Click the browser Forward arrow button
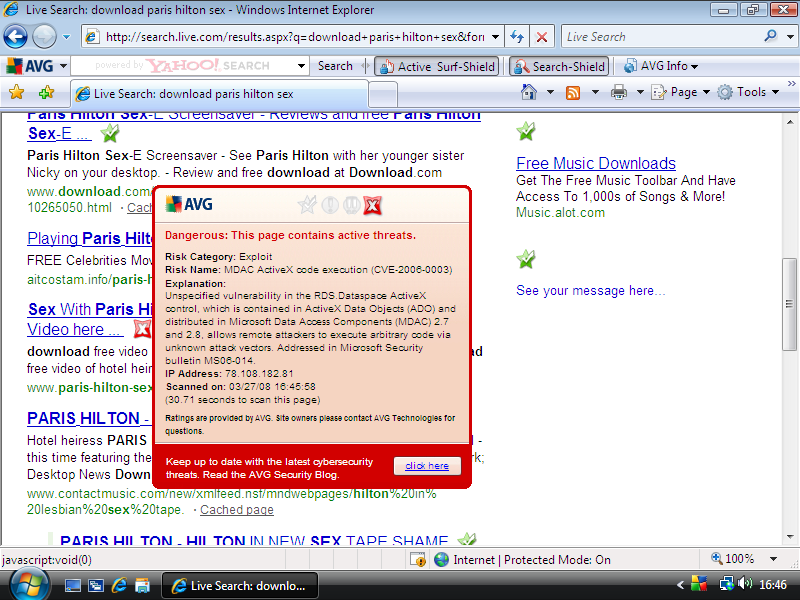800x600 pixels. tap(44, 37)
